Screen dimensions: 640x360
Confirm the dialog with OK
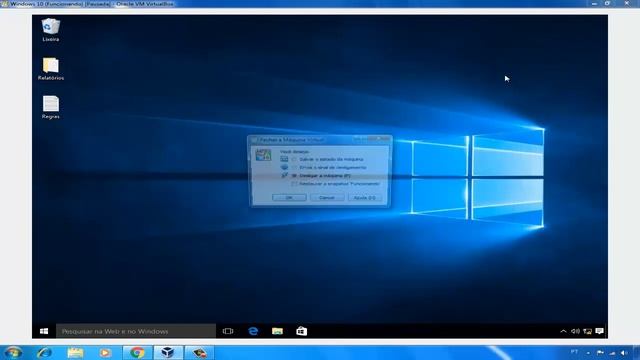pyautogui.click(x=289, y=198)
